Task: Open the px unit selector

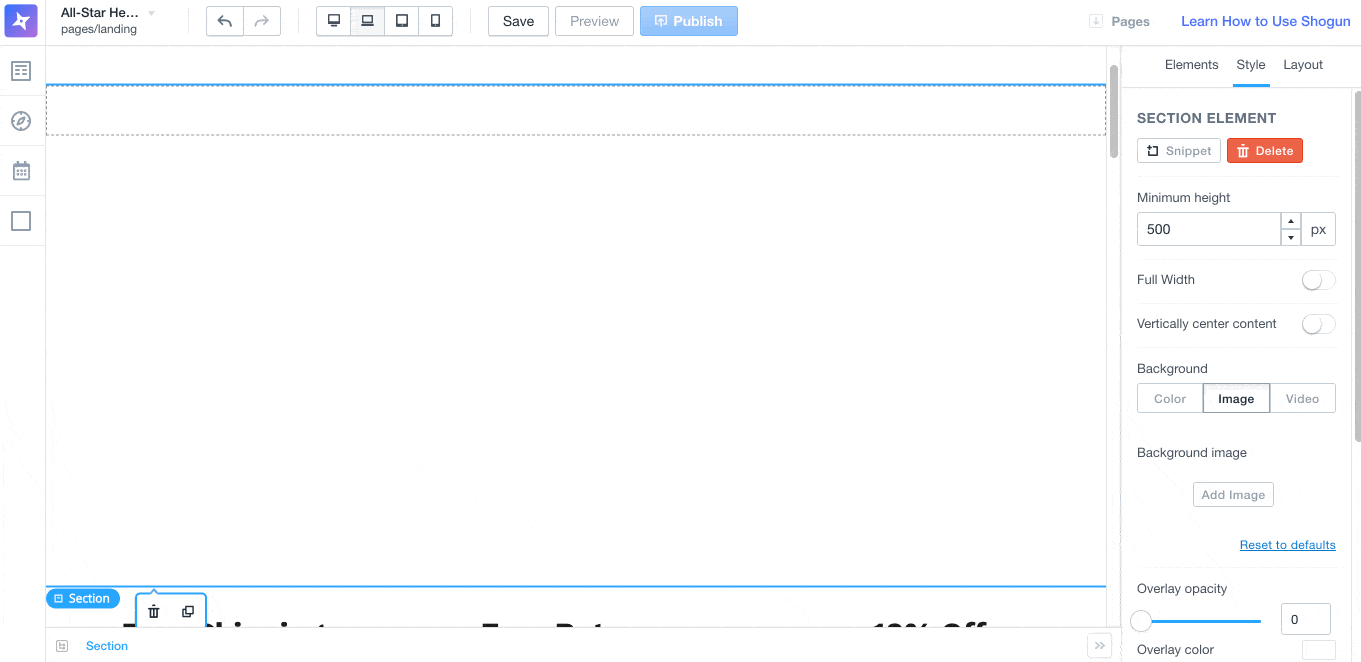Action: 1318,229
